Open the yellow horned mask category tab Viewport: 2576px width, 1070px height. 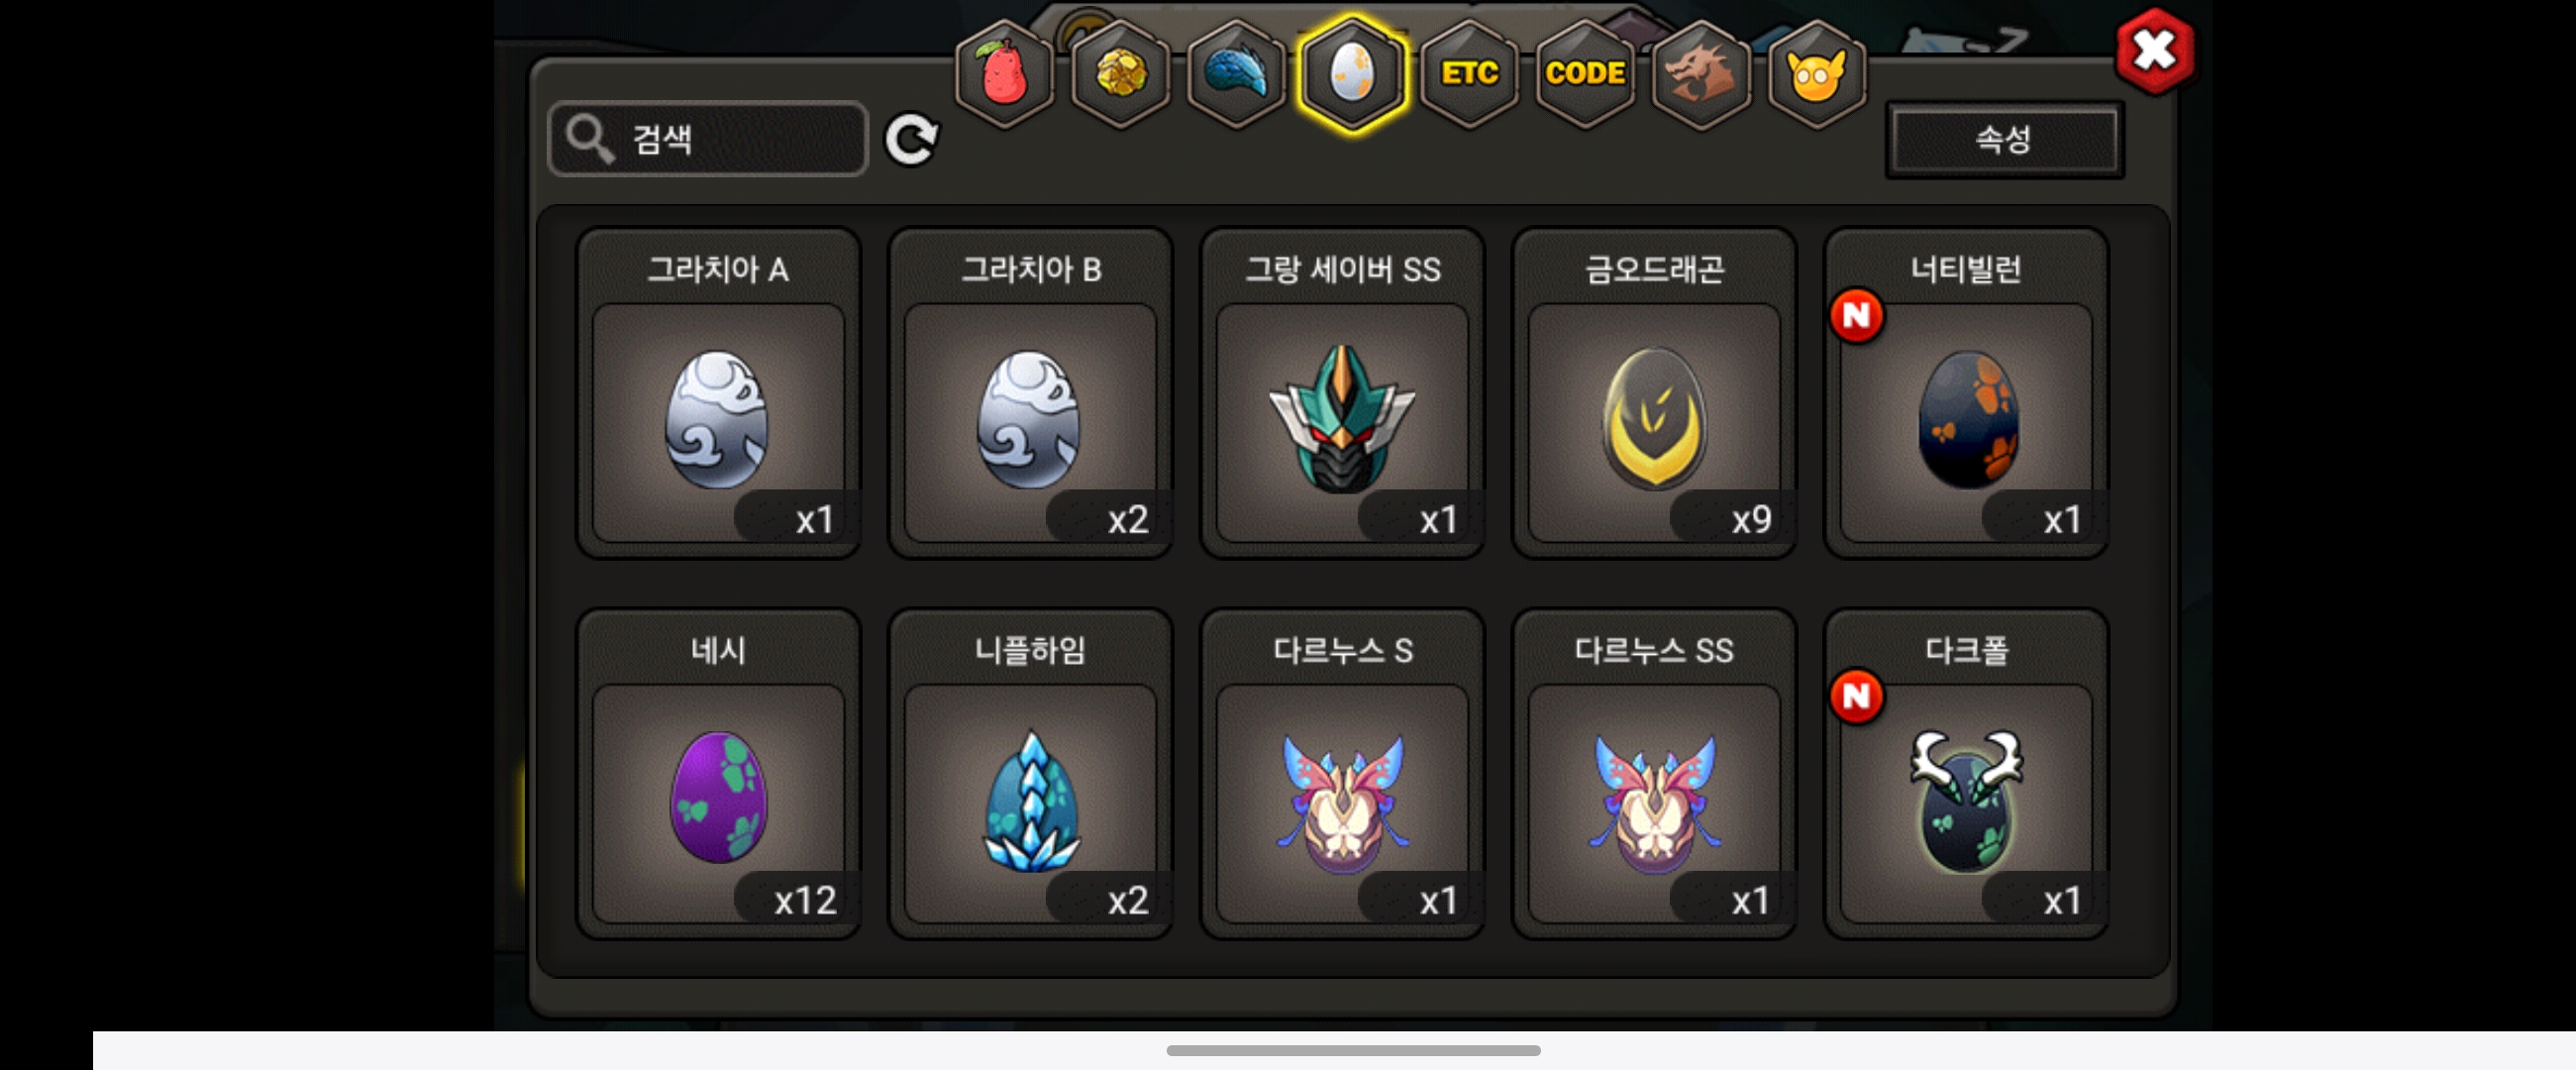(x=1816, y=74)
